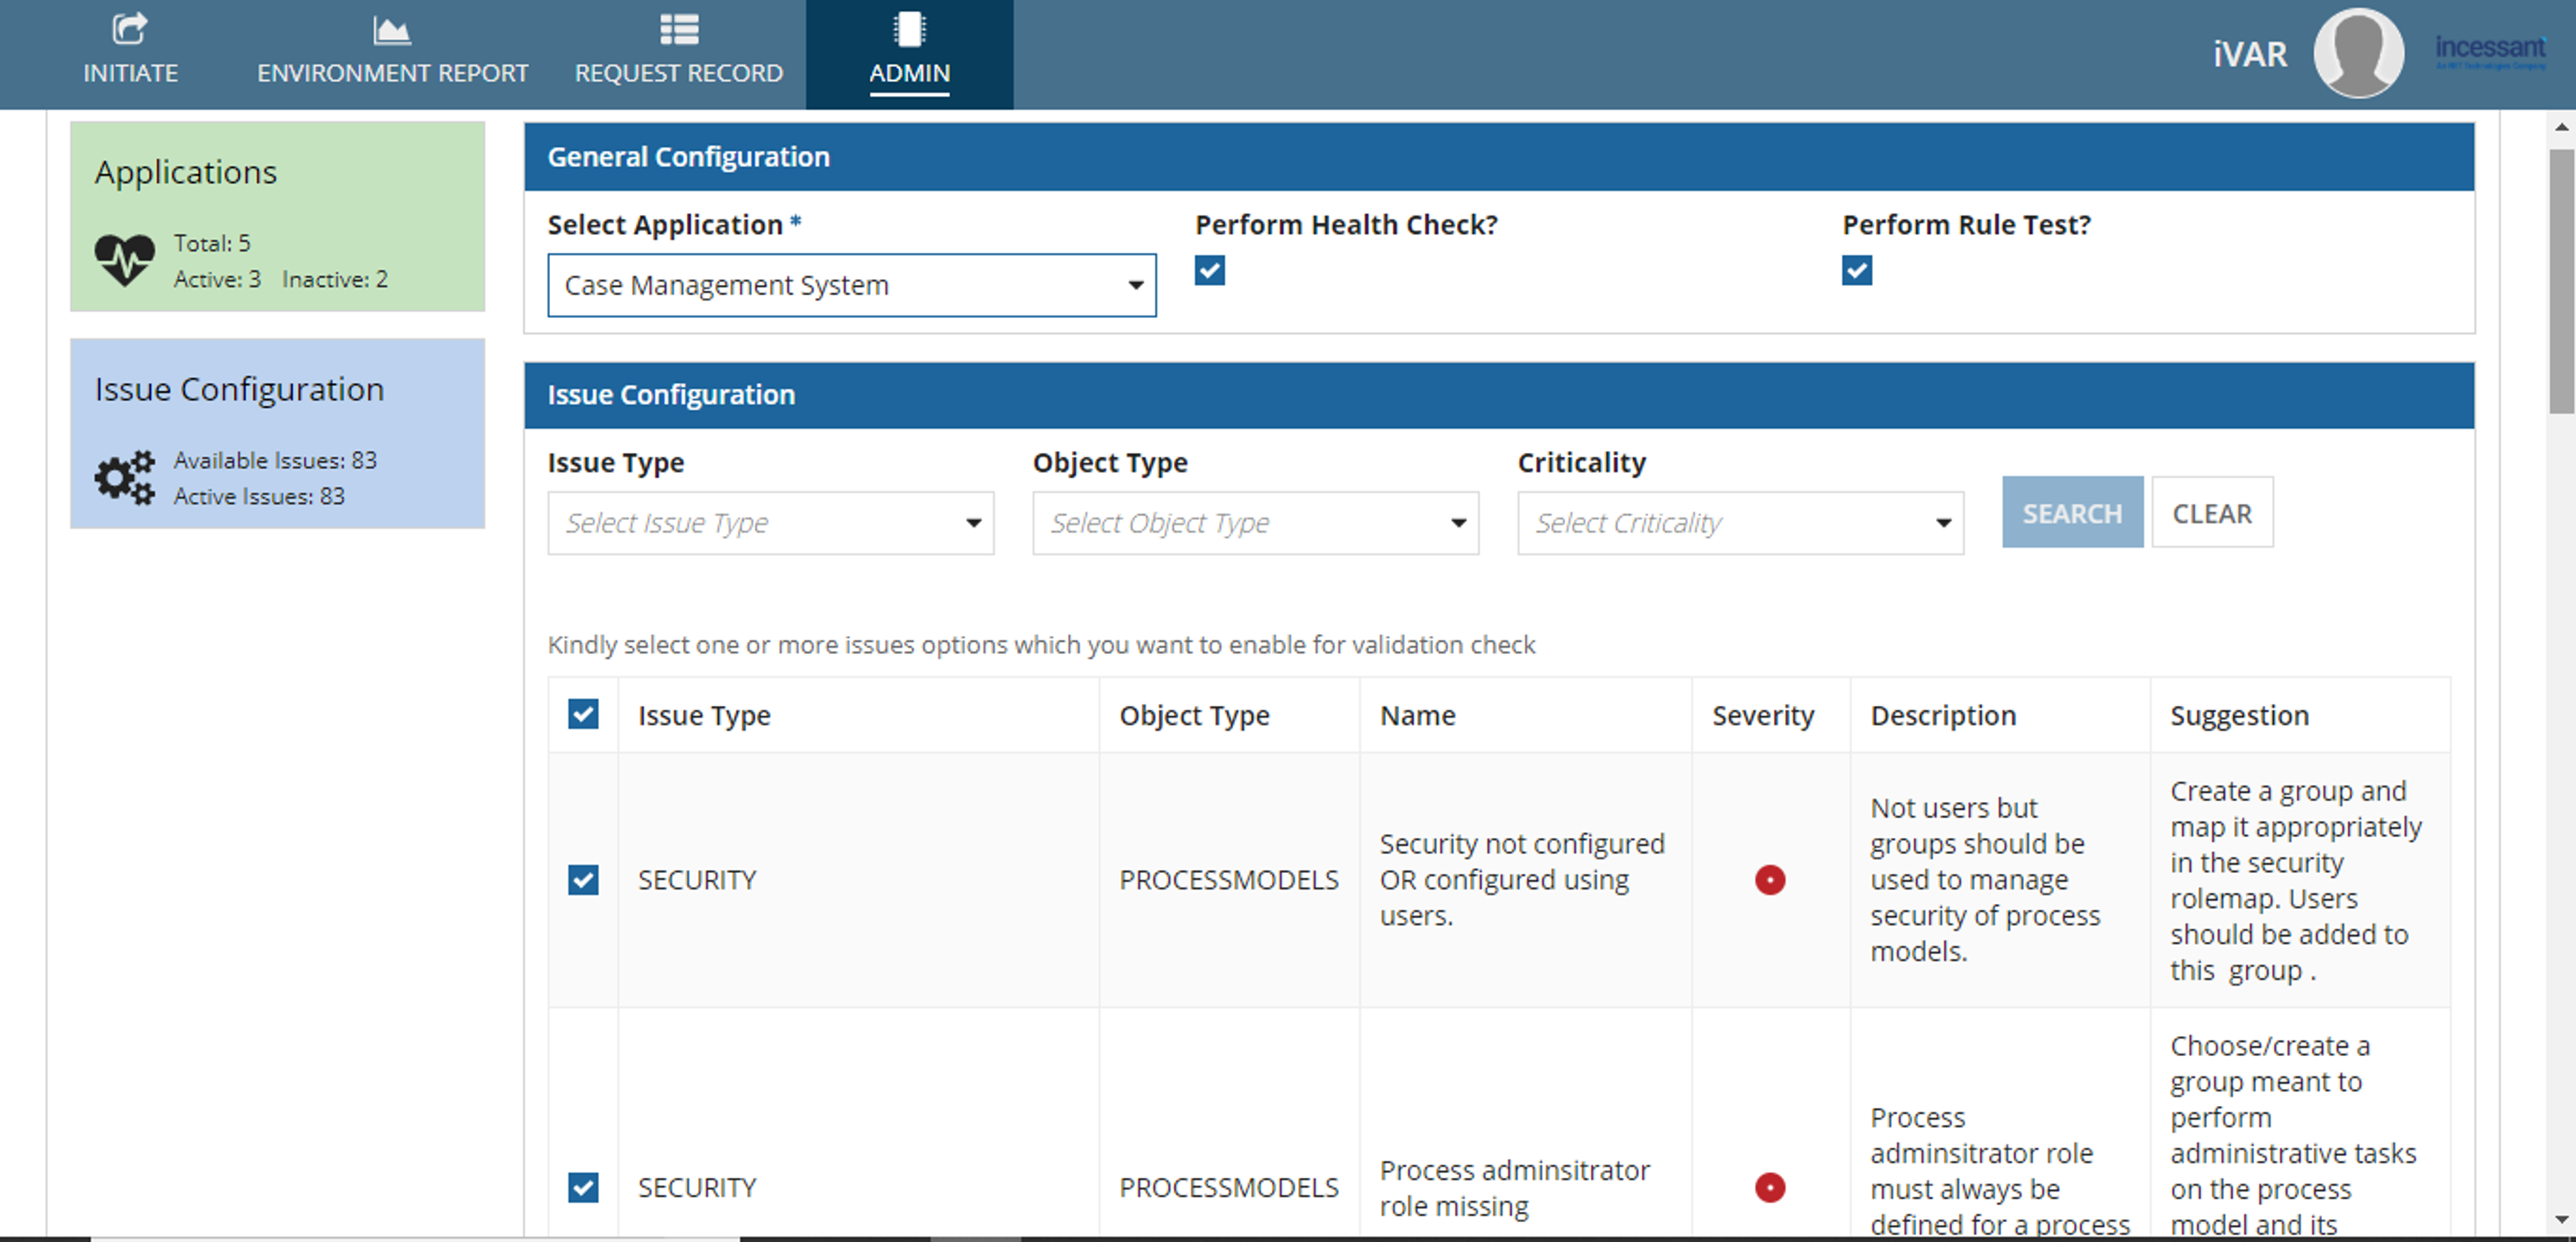2576x1242 pixels.
Task: Click 'Active: 3' applications text
Action: tap(217, 279)
